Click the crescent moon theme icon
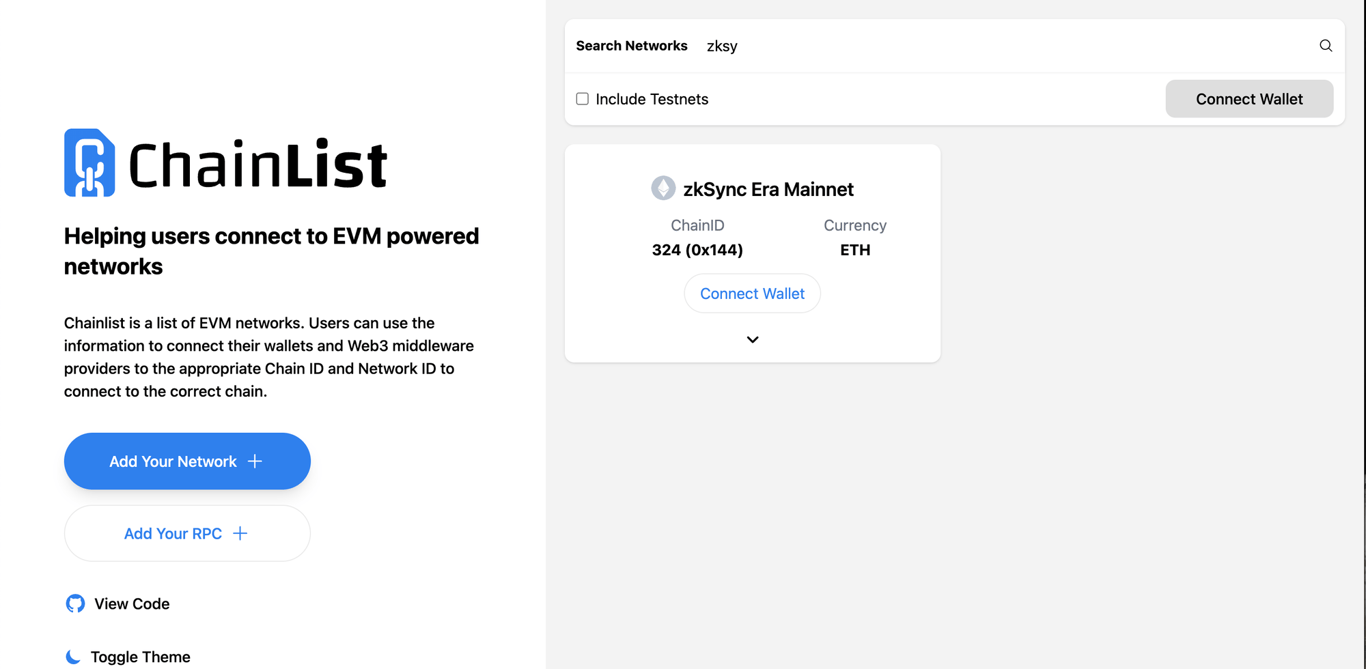This screenshot has height=669, width=1366. (73, 657)
